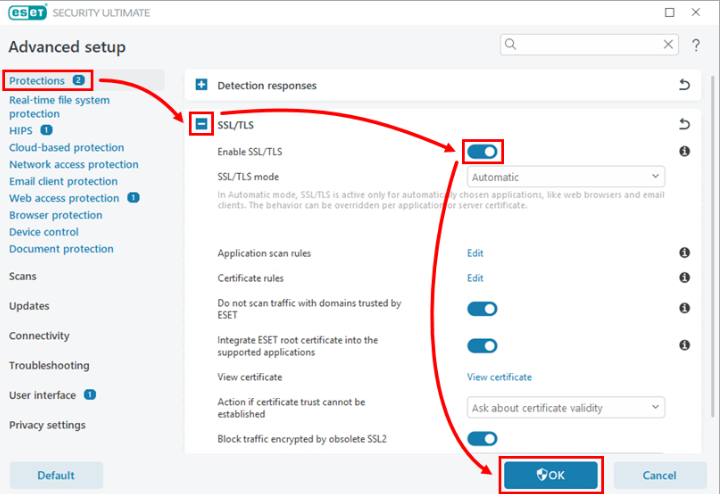Collapse the SSL/TLS section
The height and width of the screenshot is (494, 720).
[x=201, y=124]
